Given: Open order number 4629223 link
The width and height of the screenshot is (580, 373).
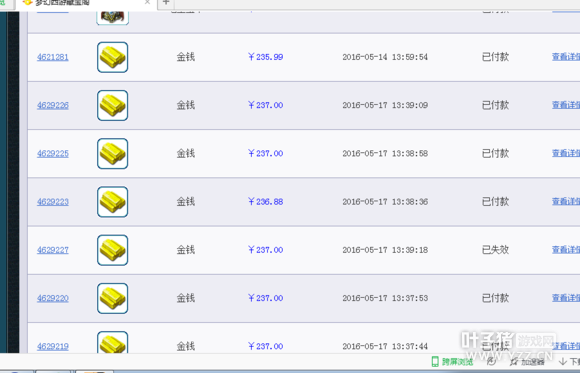Looking at the screenshot, I should coord(53,202).
